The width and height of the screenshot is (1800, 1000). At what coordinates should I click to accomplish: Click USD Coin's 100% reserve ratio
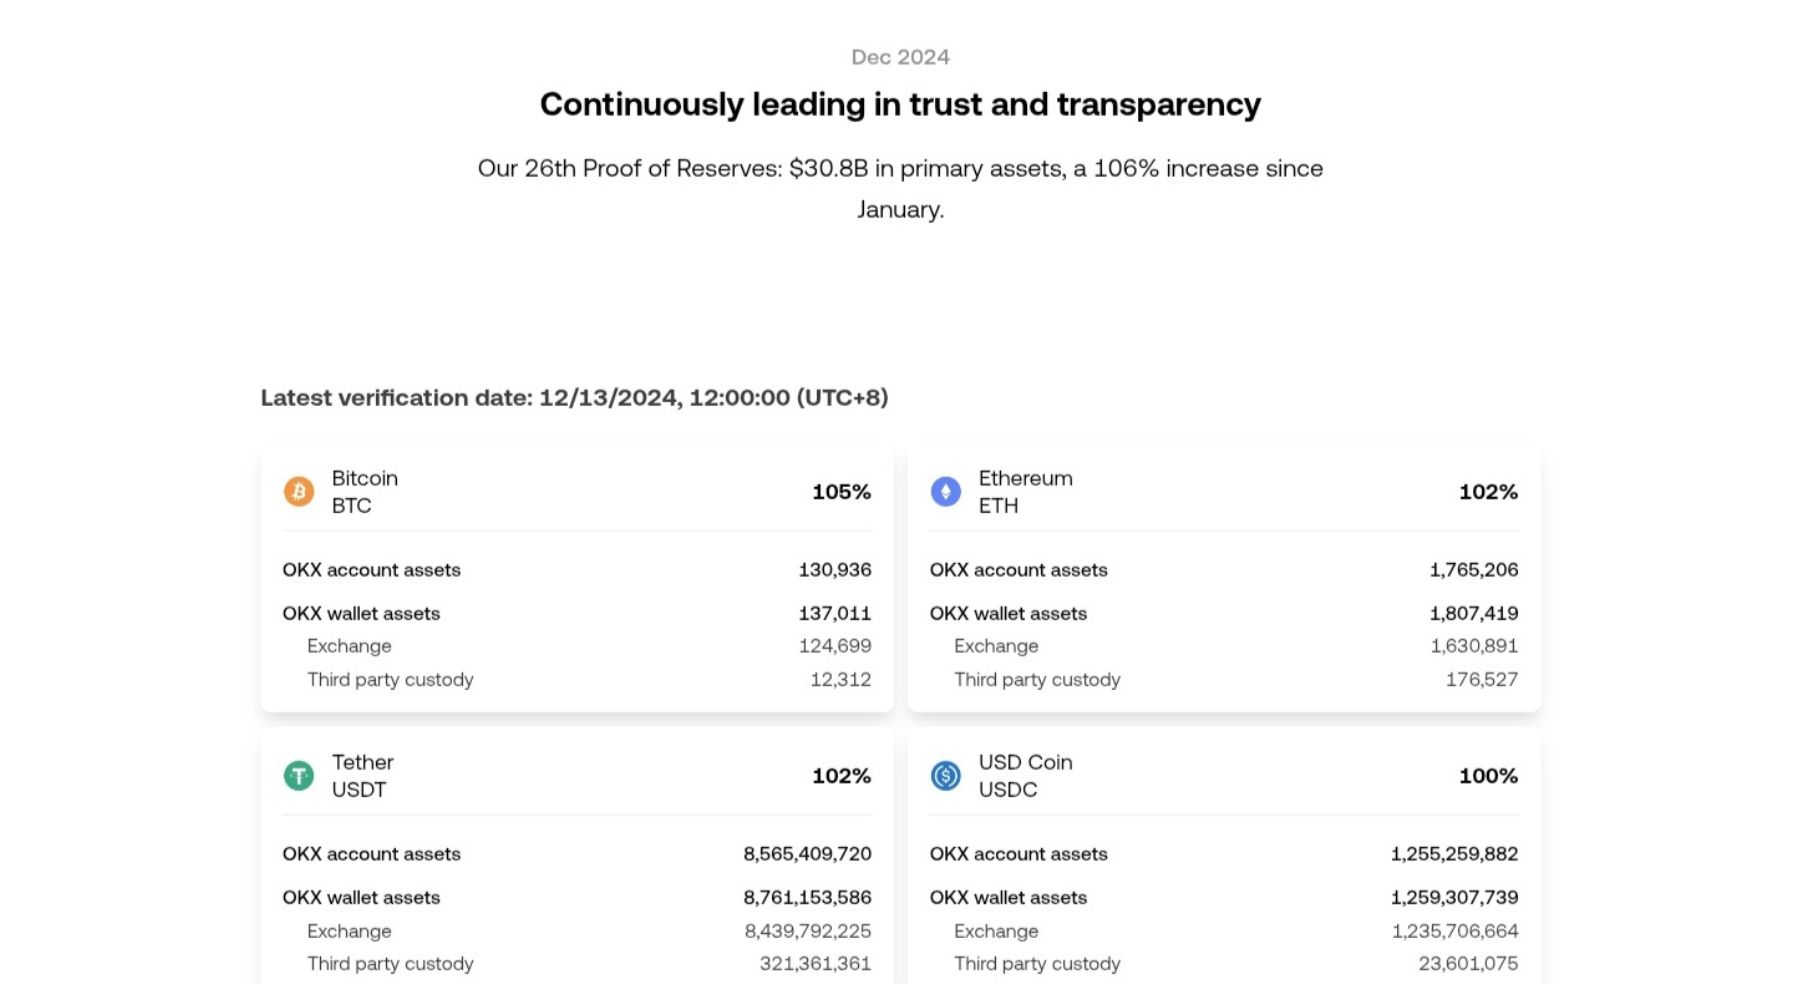pyautogui.click(x=1488, y=776)
